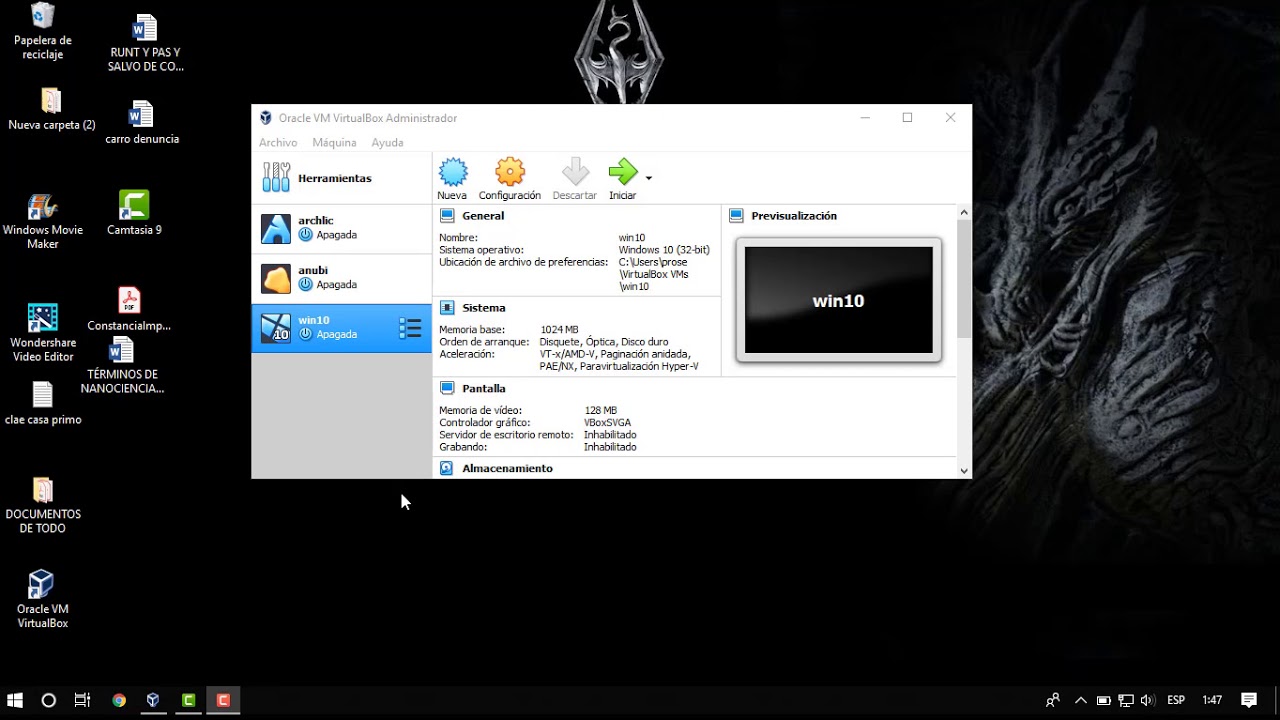Select DOCUMENTOS DE TODO folder

click(43, 505)
